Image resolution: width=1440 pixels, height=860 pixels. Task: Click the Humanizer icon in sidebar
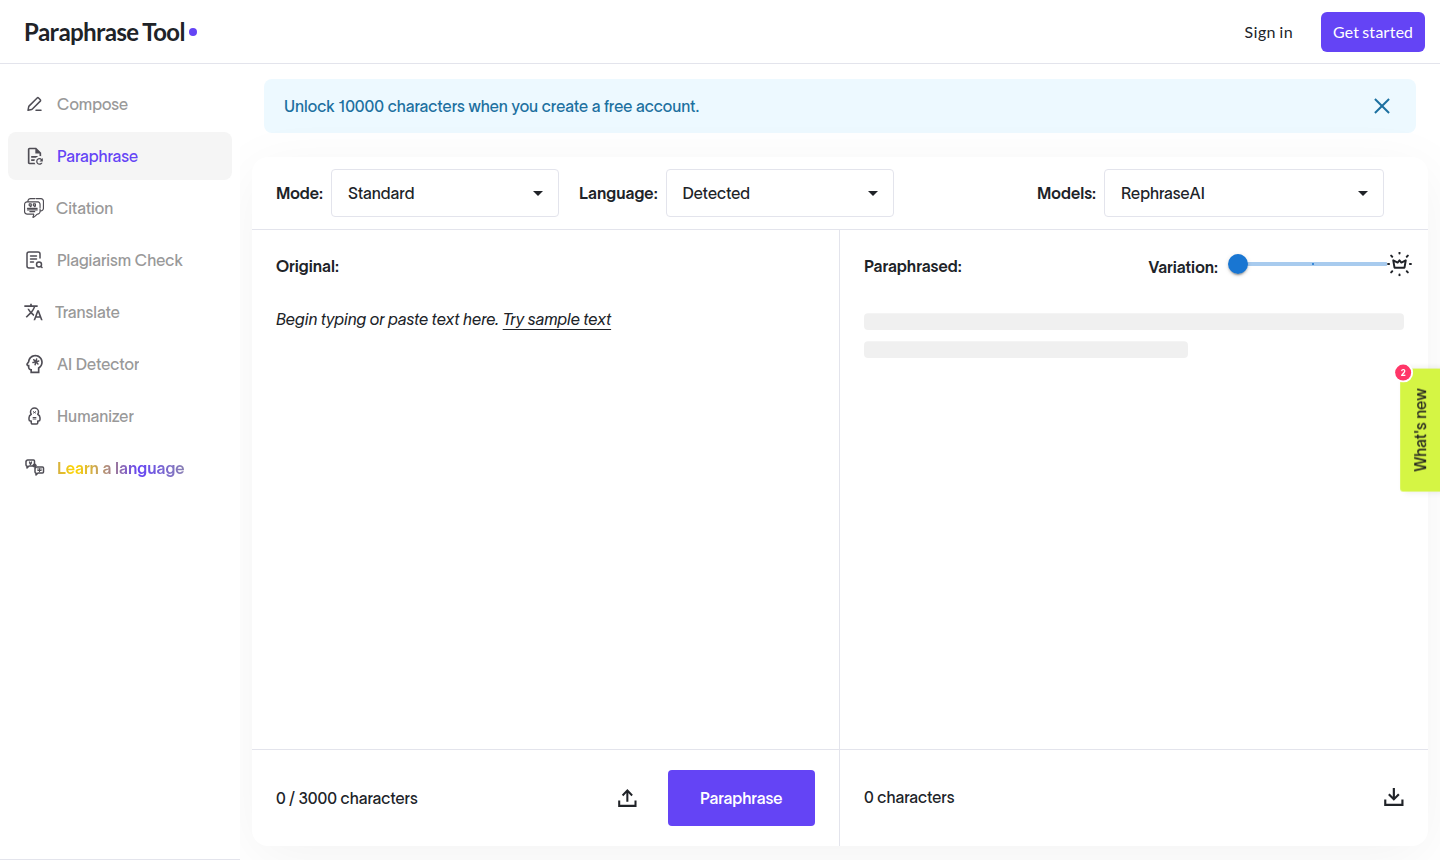pyautogui.click(x=35, y=416)
